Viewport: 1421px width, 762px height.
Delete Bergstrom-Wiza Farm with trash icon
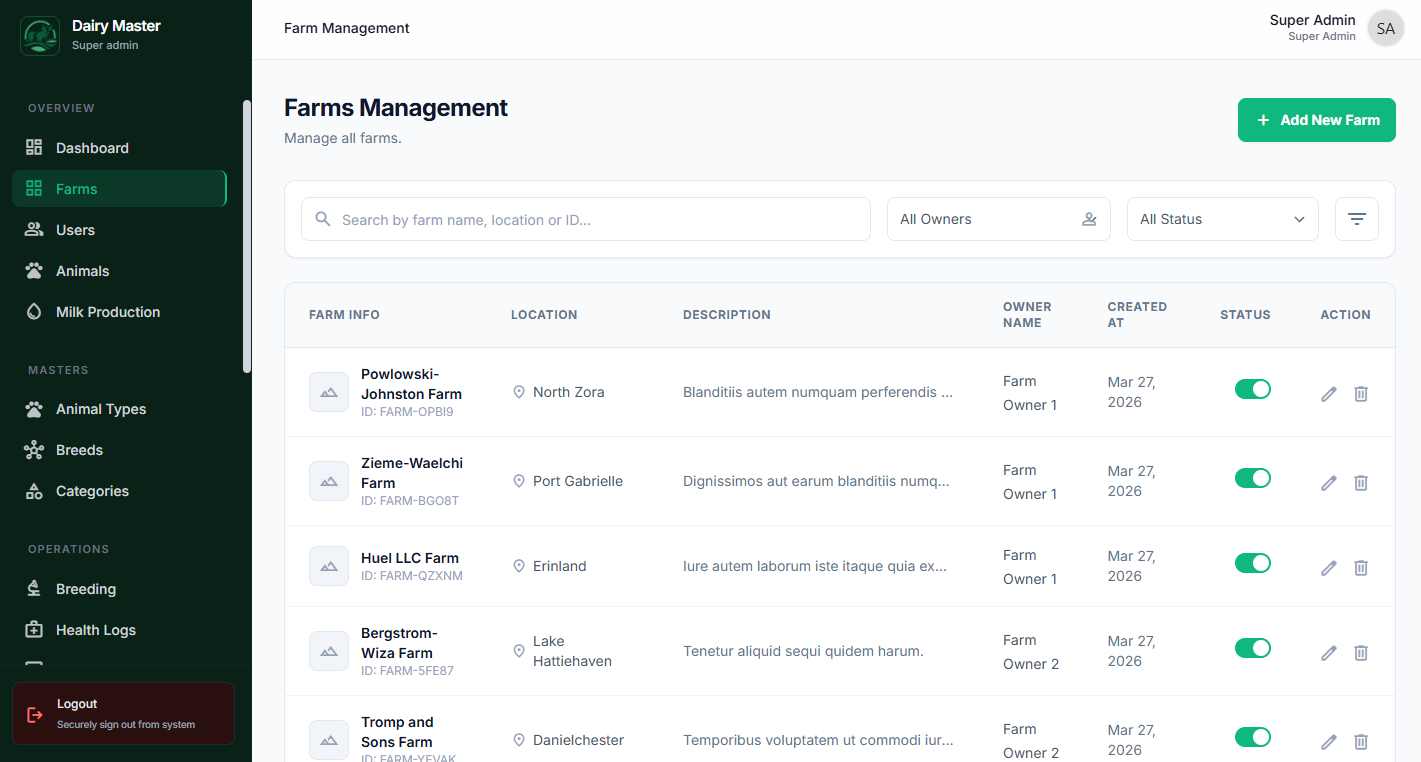click(x=1360, y=653)
